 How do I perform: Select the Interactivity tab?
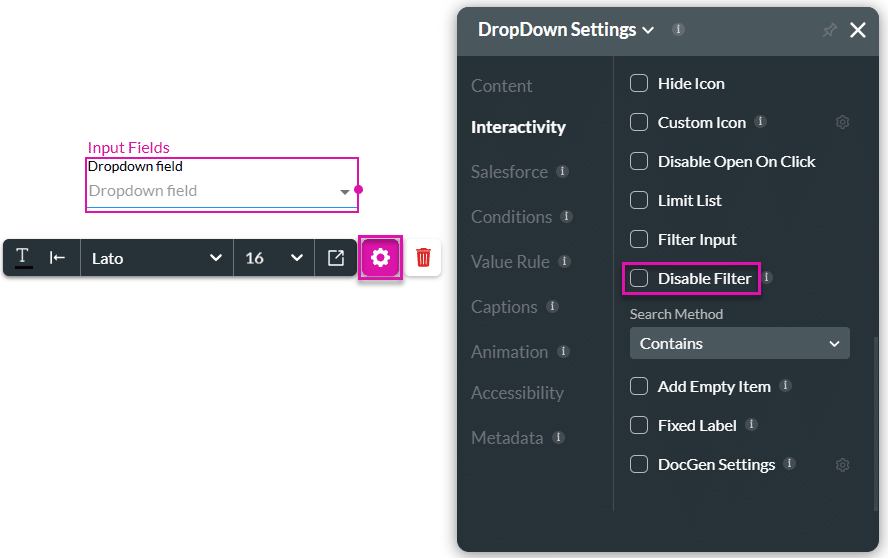518,127
